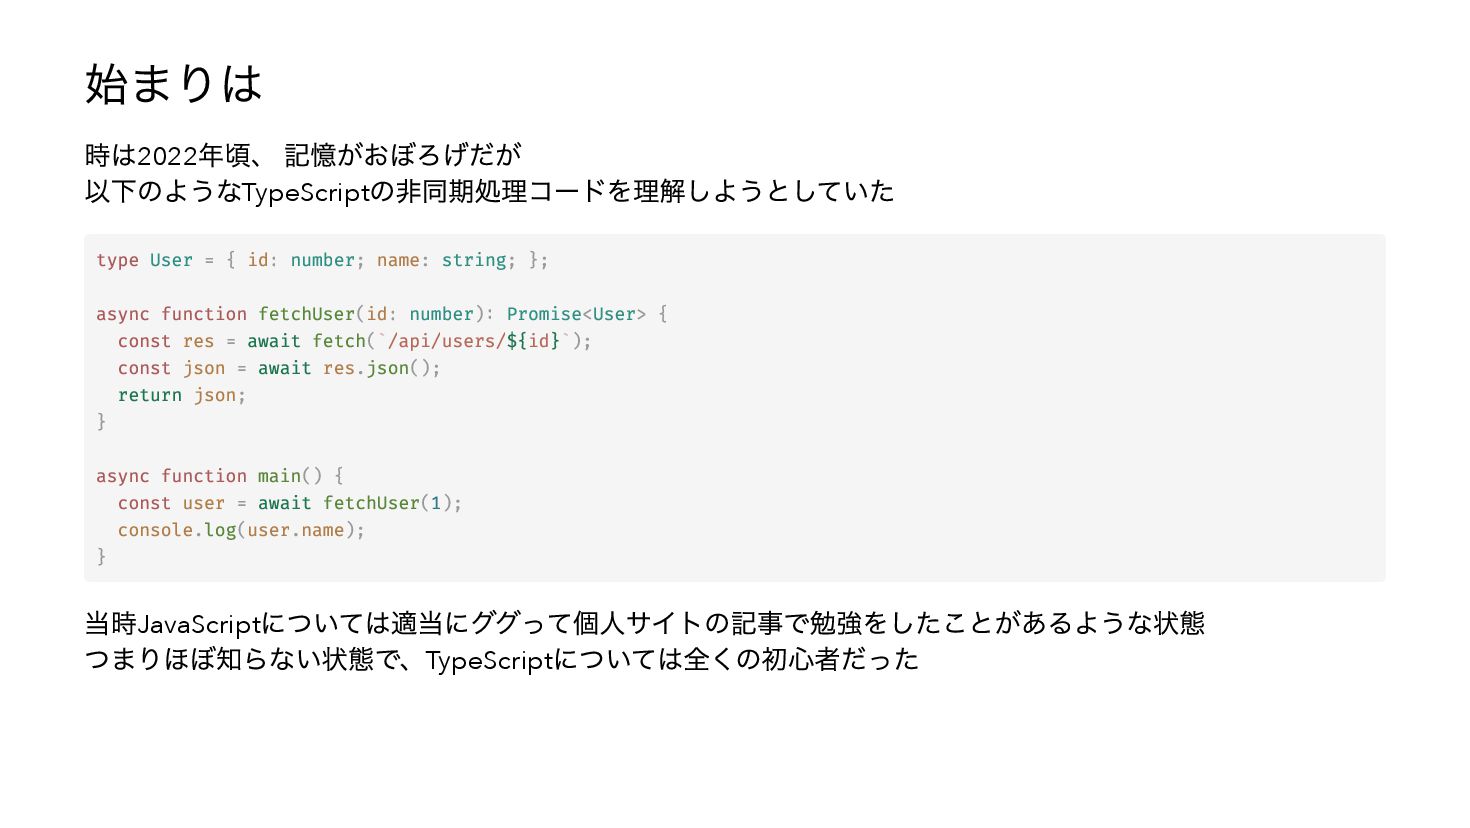Click the sentence about TypeScriptの非同期処理コード
This screenshot has height=828, width=1470.
coord(489,191)
